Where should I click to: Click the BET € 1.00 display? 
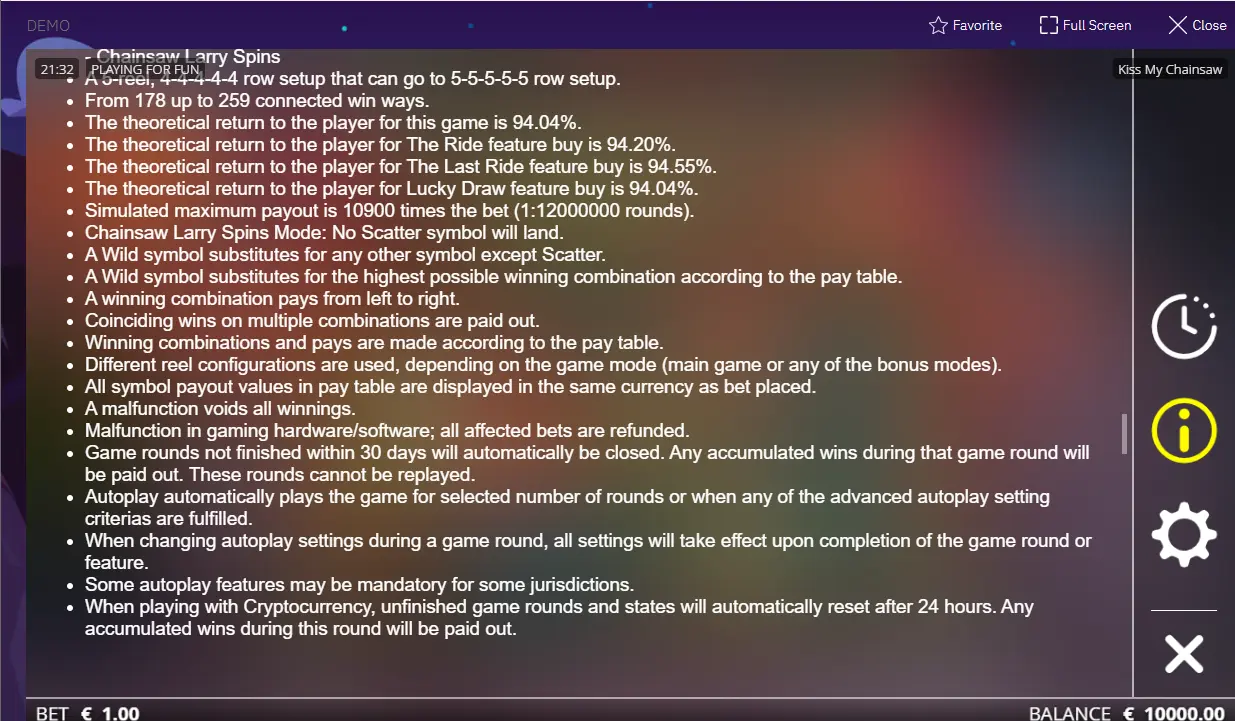[x=88, y=713]
